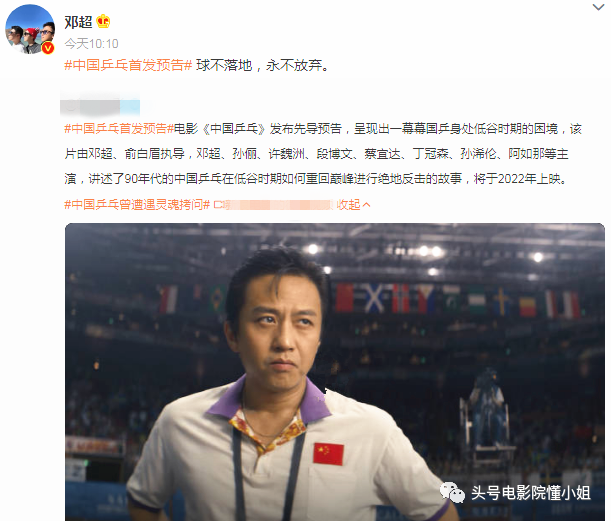Viewport: 611px width, 521px height.
Task: Click the blurred video link after hashtag
Action: point(274,204)
